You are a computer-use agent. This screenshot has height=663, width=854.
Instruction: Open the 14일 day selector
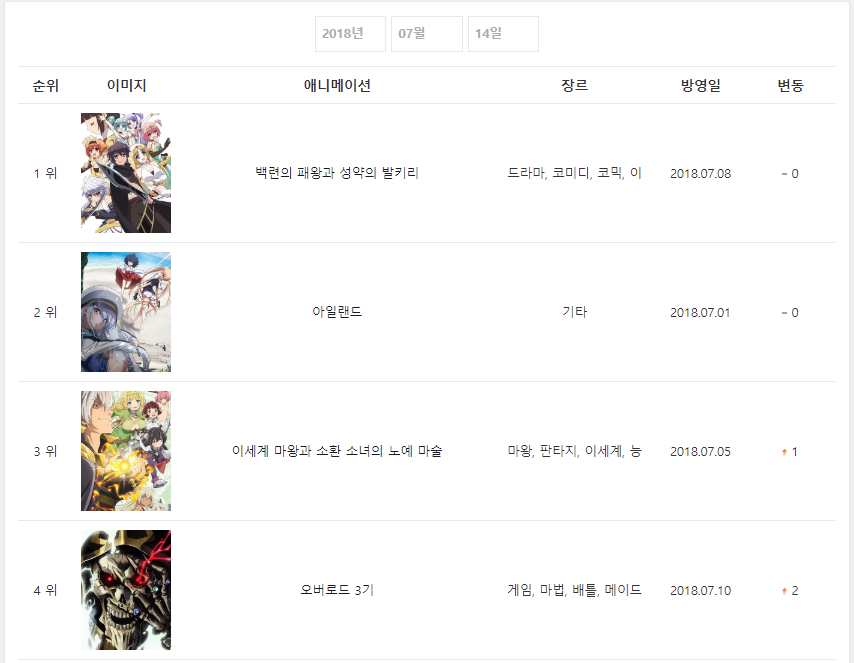503,34
